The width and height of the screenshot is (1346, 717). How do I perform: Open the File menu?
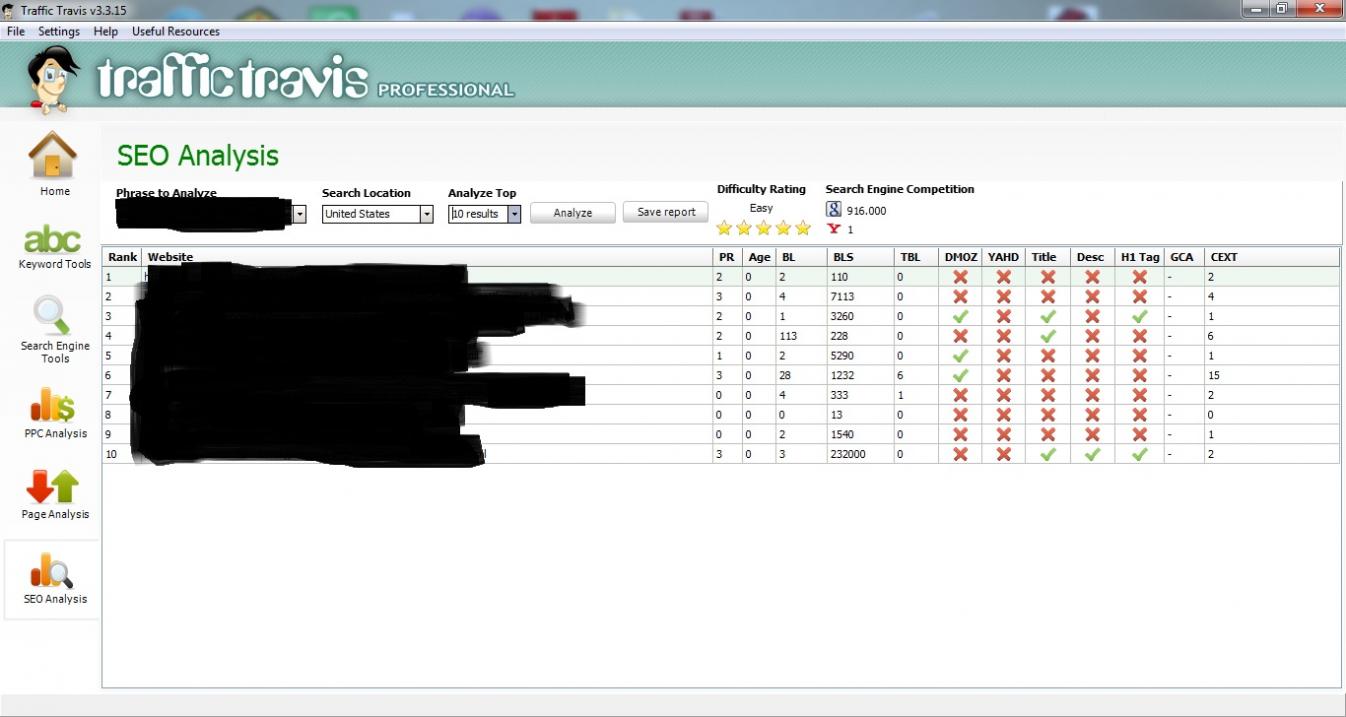click(x=16, y=31)
